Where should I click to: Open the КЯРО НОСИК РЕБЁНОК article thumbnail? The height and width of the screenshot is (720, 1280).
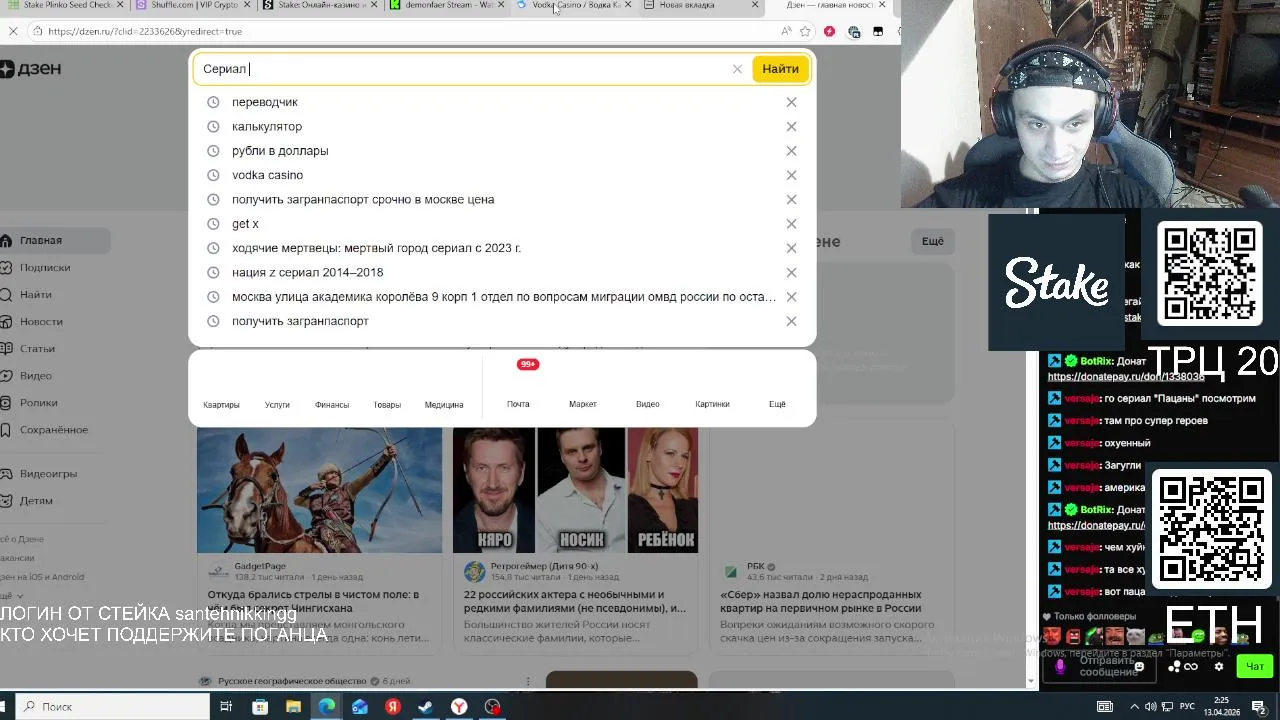pyautogui.click(x=575, y=490)
